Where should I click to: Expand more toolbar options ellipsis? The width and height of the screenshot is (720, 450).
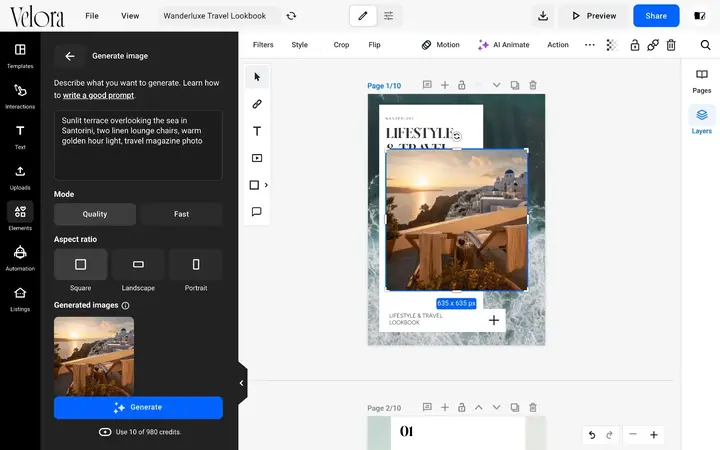pos(590,45)
